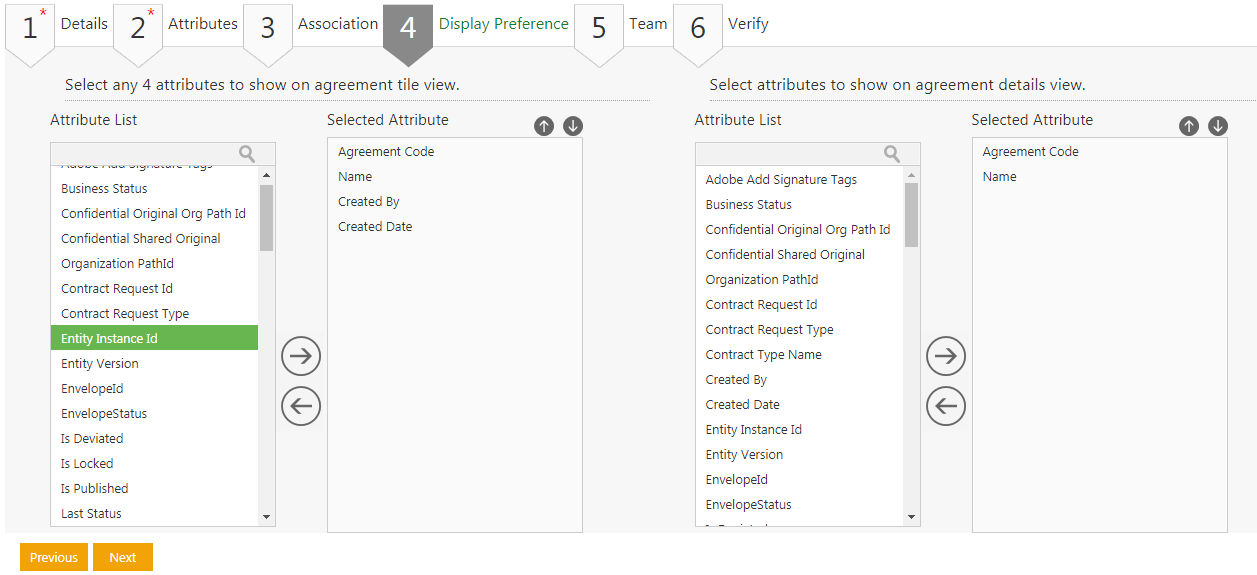
Task: Select Is Locked in tile attribute list
Action: click(87, 464)
